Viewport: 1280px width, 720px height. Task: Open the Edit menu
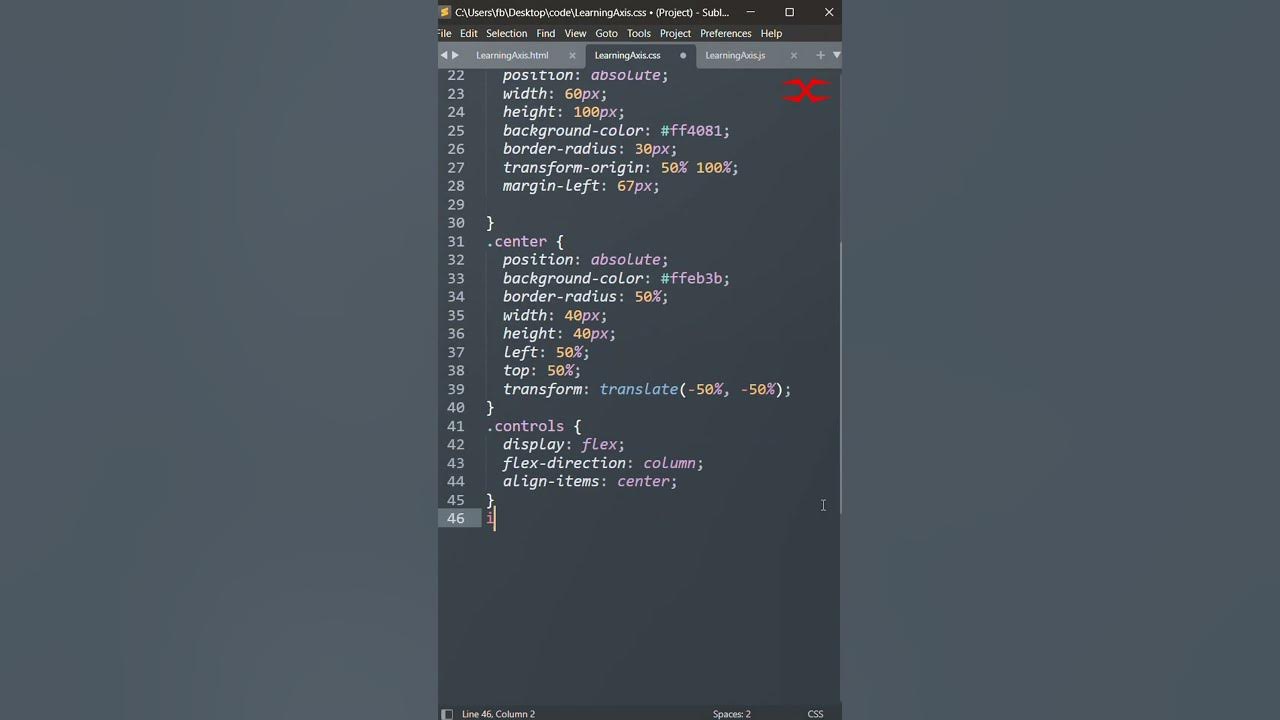(469, 33)
